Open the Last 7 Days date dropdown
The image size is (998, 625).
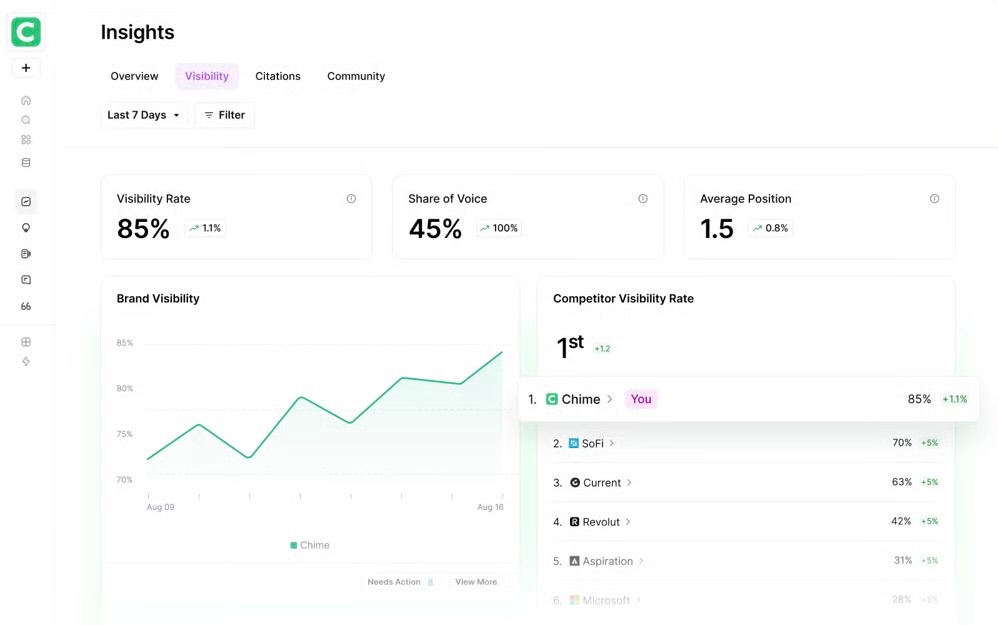coord(143,115)
